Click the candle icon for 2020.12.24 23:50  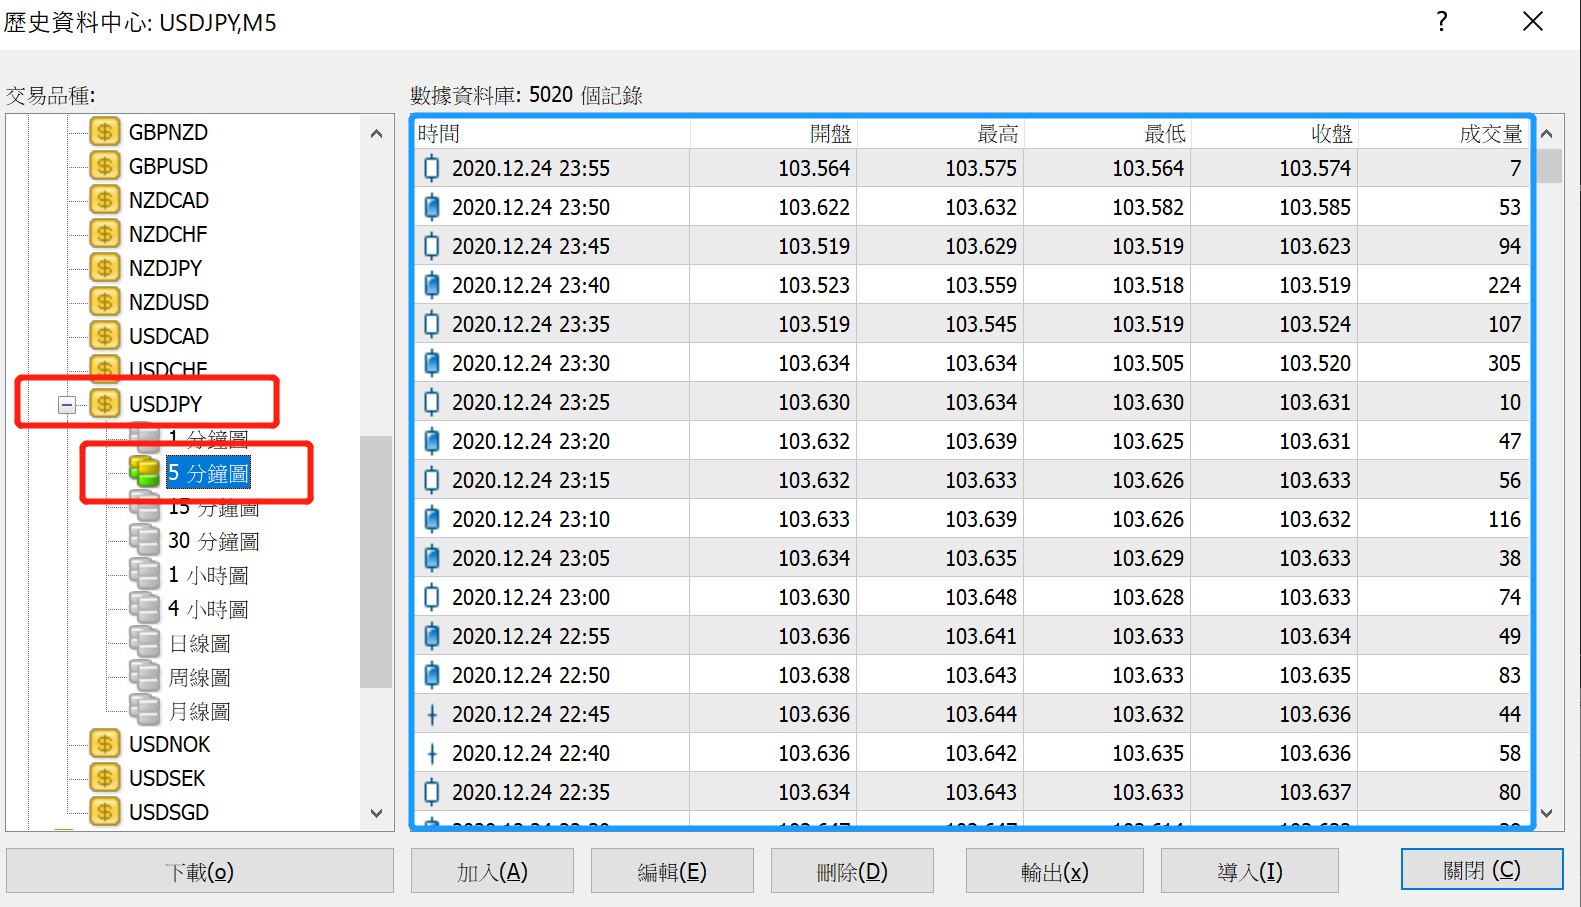[432, 207]
